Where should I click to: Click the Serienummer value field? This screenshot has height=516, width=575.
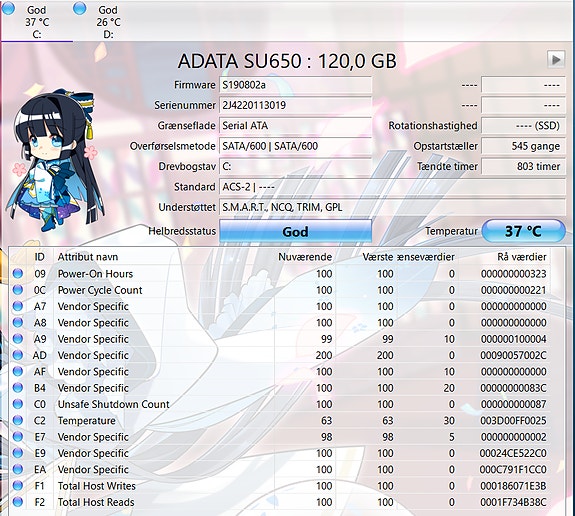[295, 105]
